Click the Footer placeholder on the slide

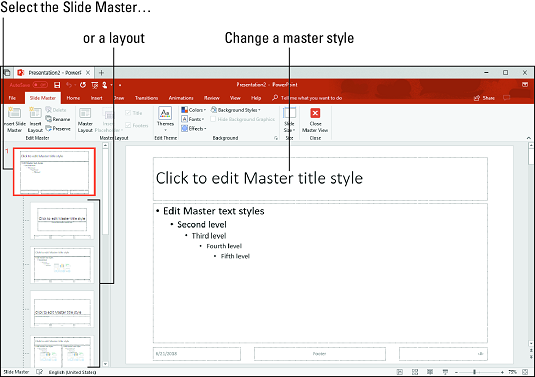coord(320,354)
